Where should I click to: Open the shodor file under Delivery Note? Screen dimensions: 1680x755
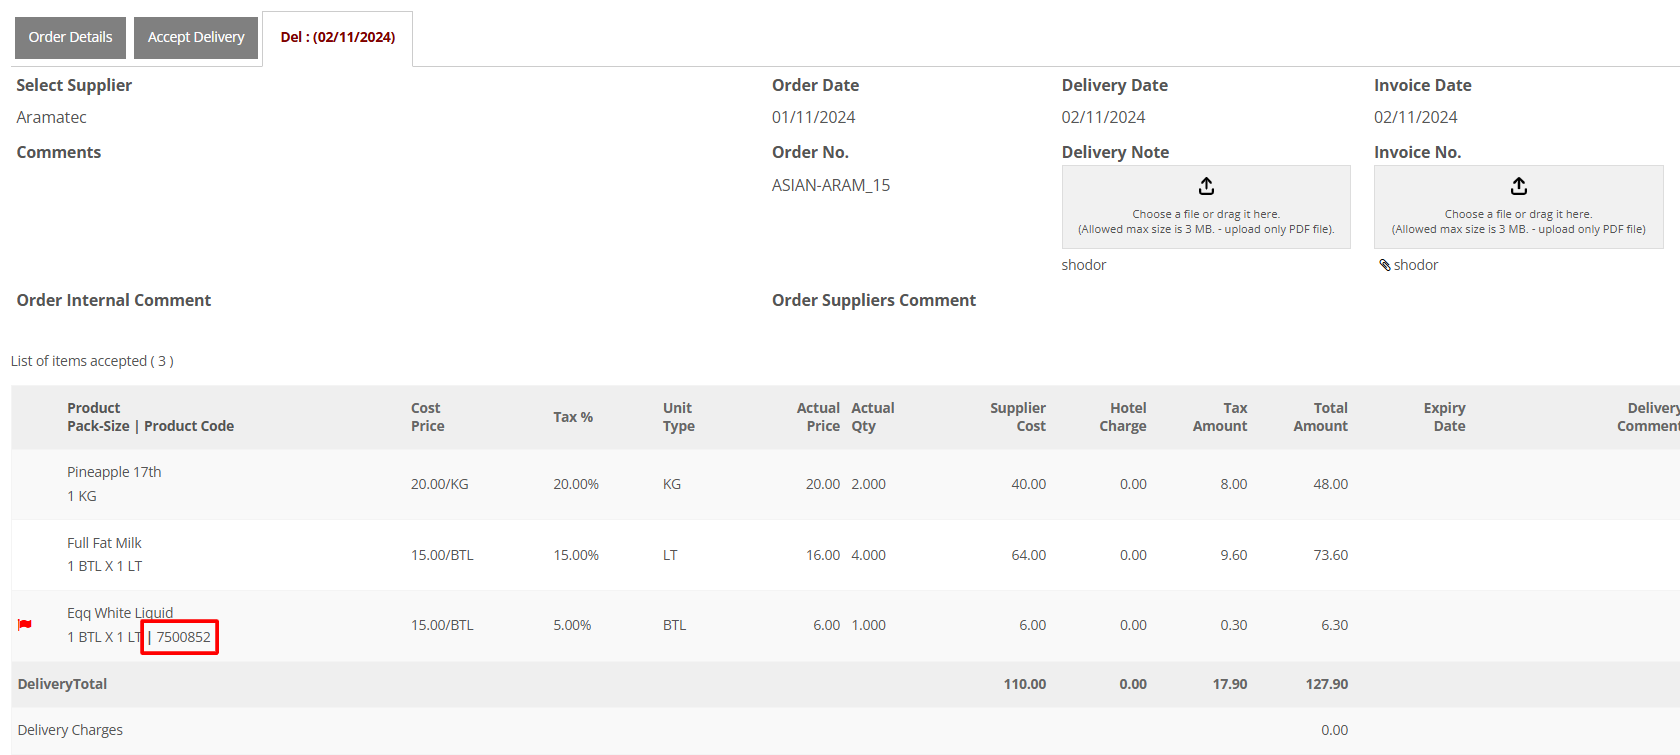[x=1084, y=265]
